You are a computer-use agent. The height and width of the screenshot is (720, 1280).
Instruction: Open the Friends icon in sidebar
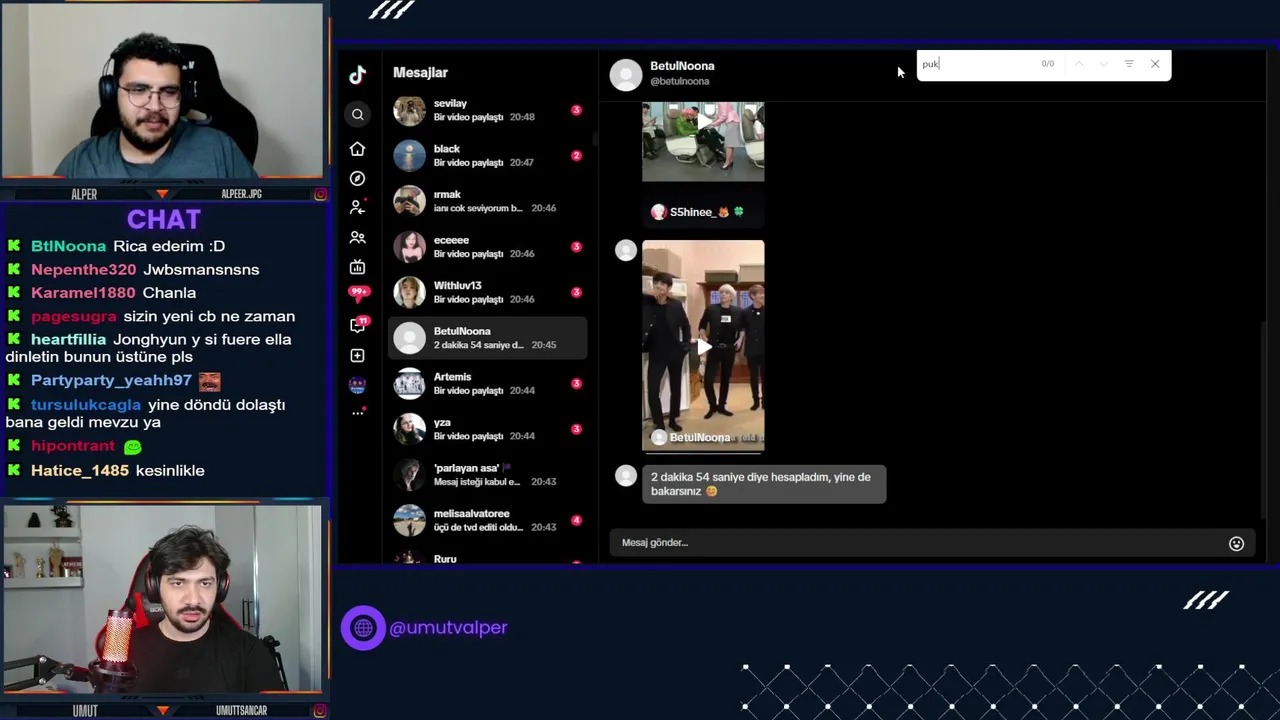[357, 238]
